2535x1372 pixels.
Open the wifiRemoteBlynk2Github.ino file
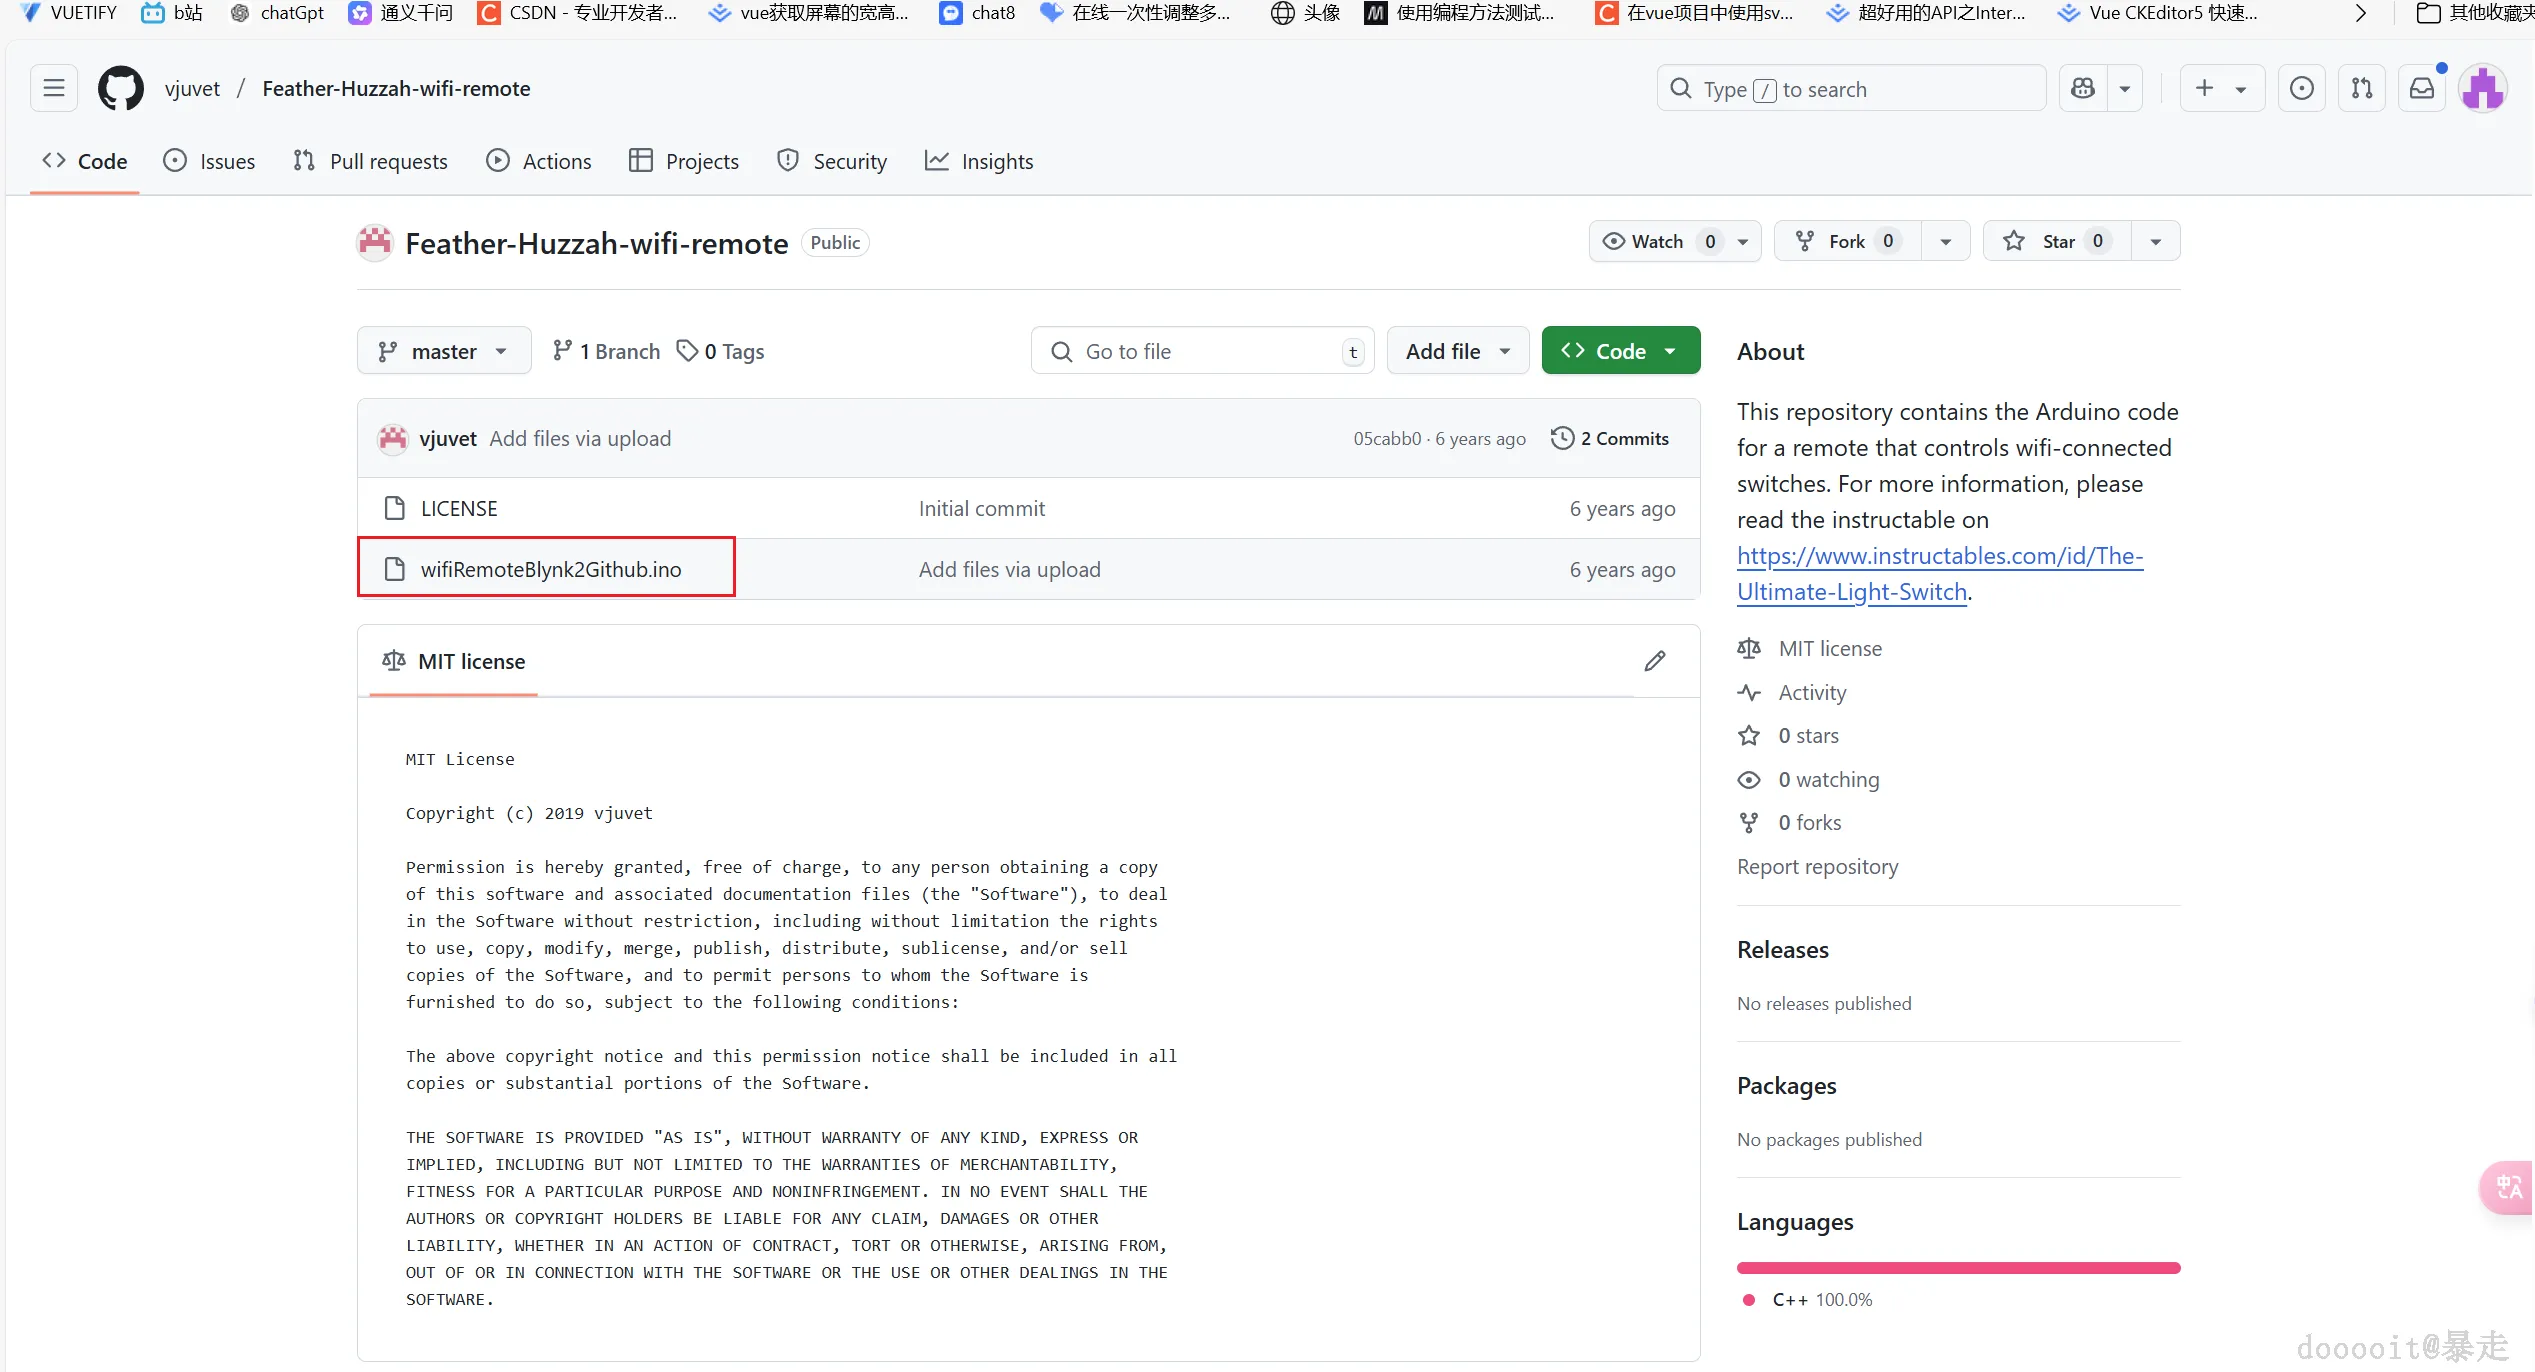click(550, 569)
